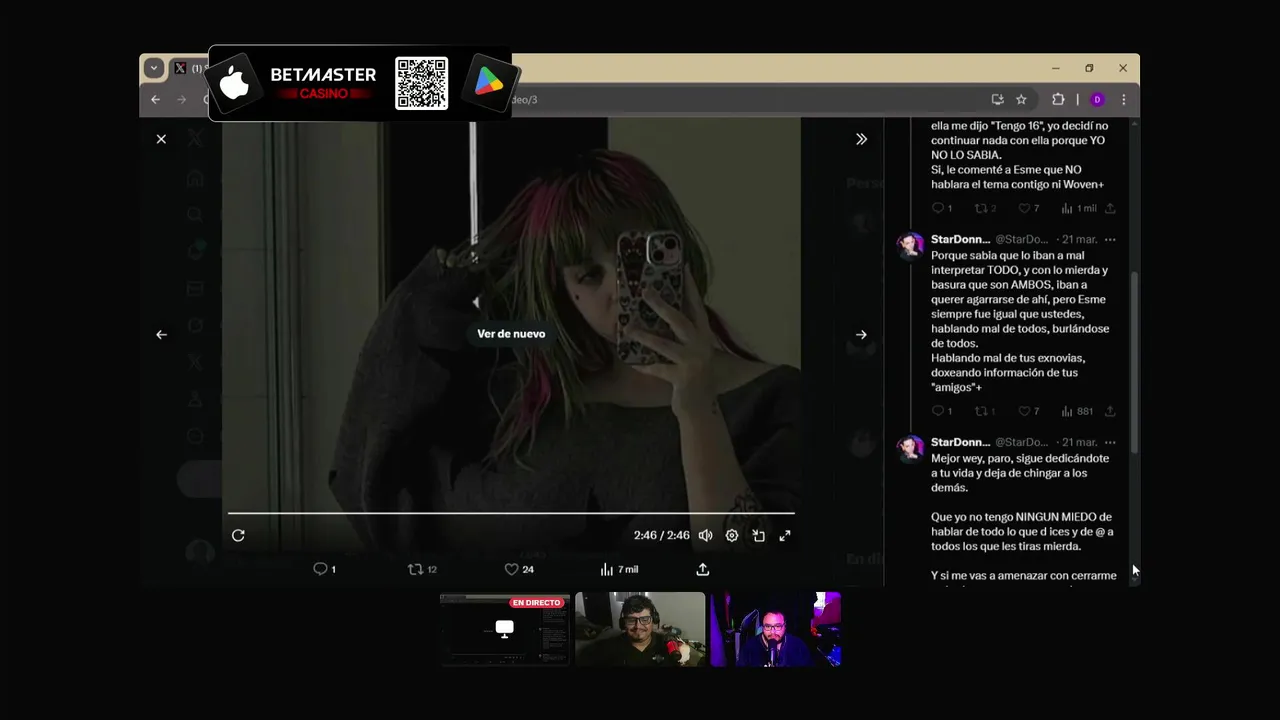1280x720 pixels.
Task: Open StarDonn's avatar on the 'Mejor wey' reply
Action: [910, 449]
